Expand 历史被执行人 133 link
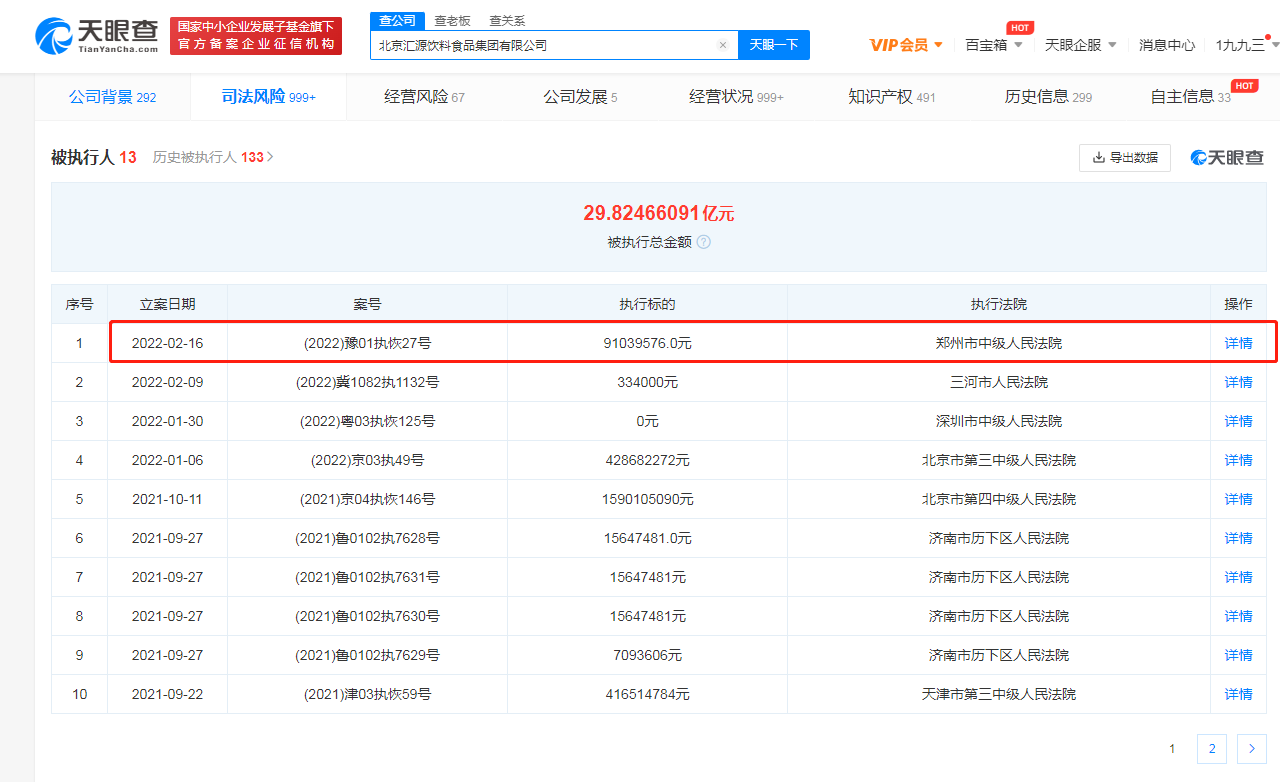Image resolution: width=1280 pixels, height=782 pixels. click(x=213, y=157)
